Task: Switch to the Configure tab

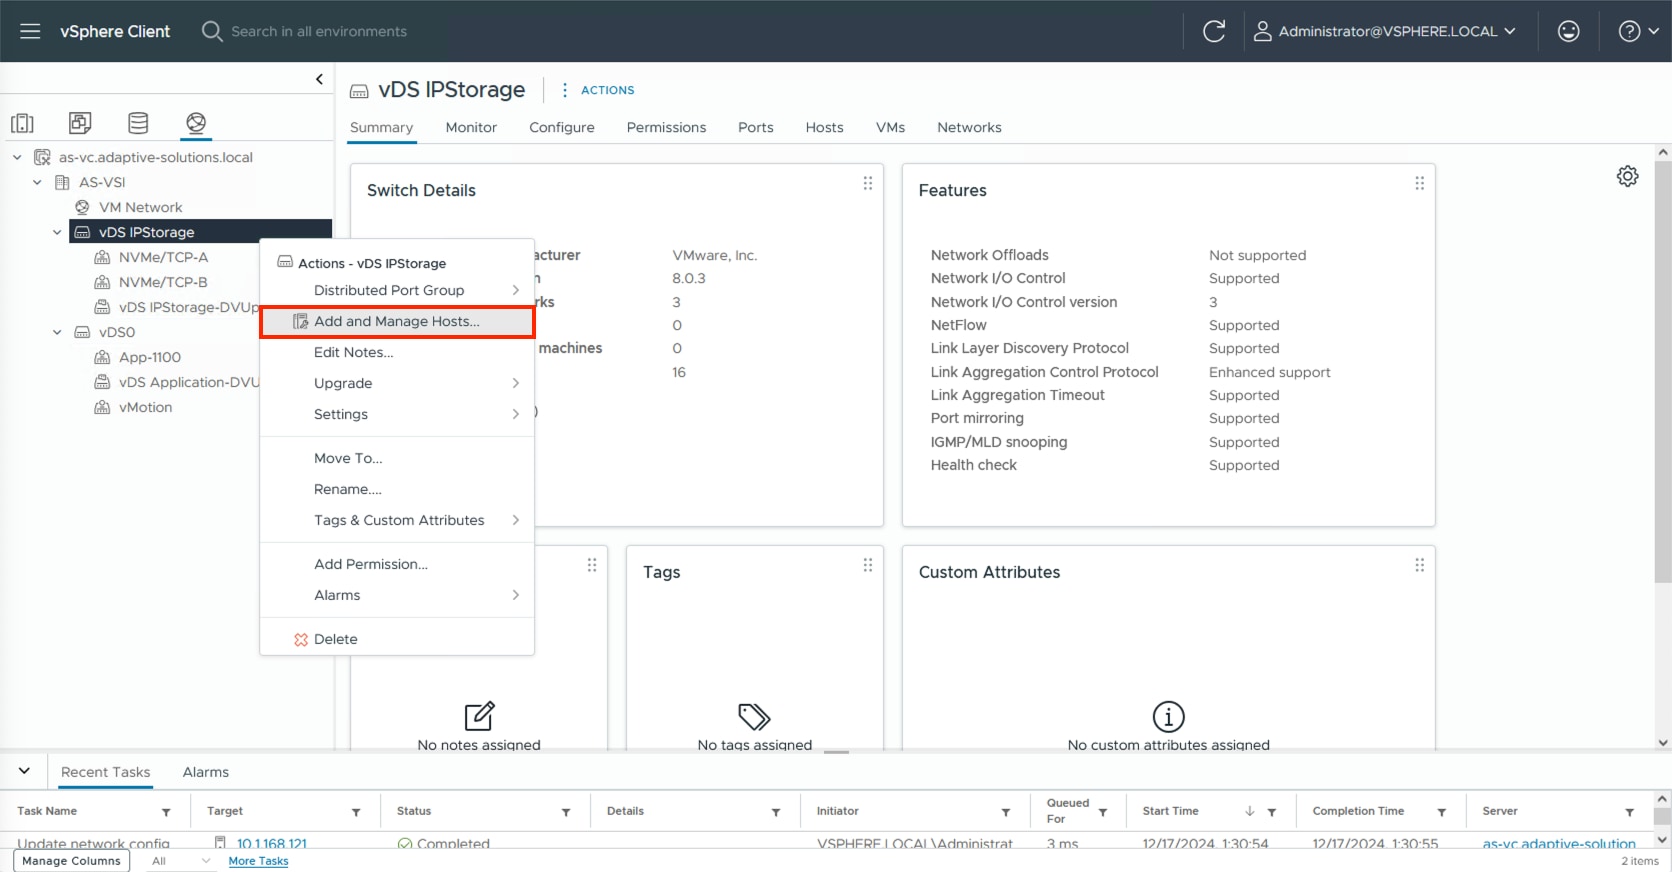Action: coord(561,127)
